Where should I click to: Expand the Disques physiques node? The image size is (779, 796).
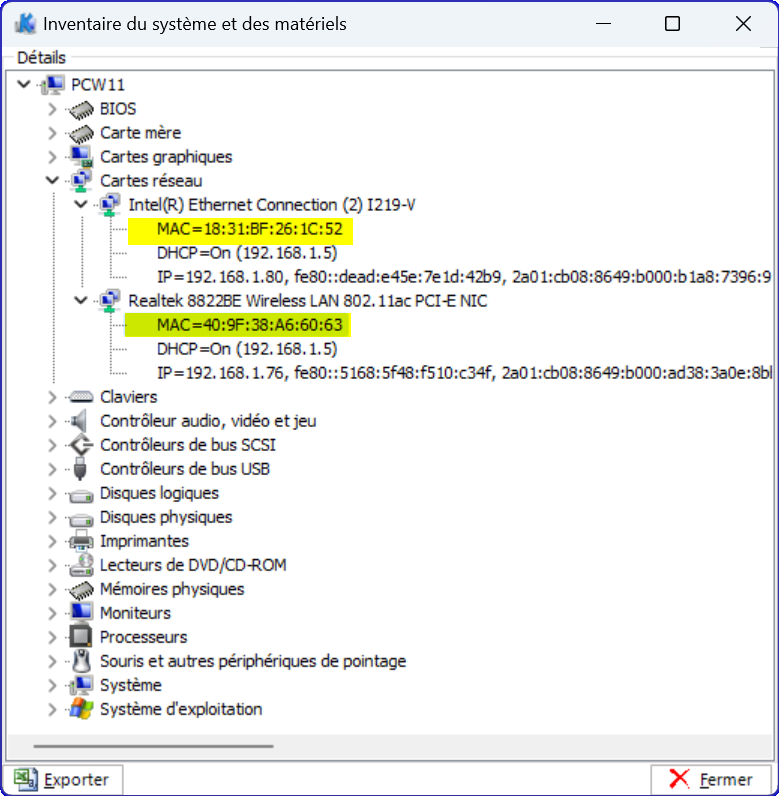click(53, 517)
